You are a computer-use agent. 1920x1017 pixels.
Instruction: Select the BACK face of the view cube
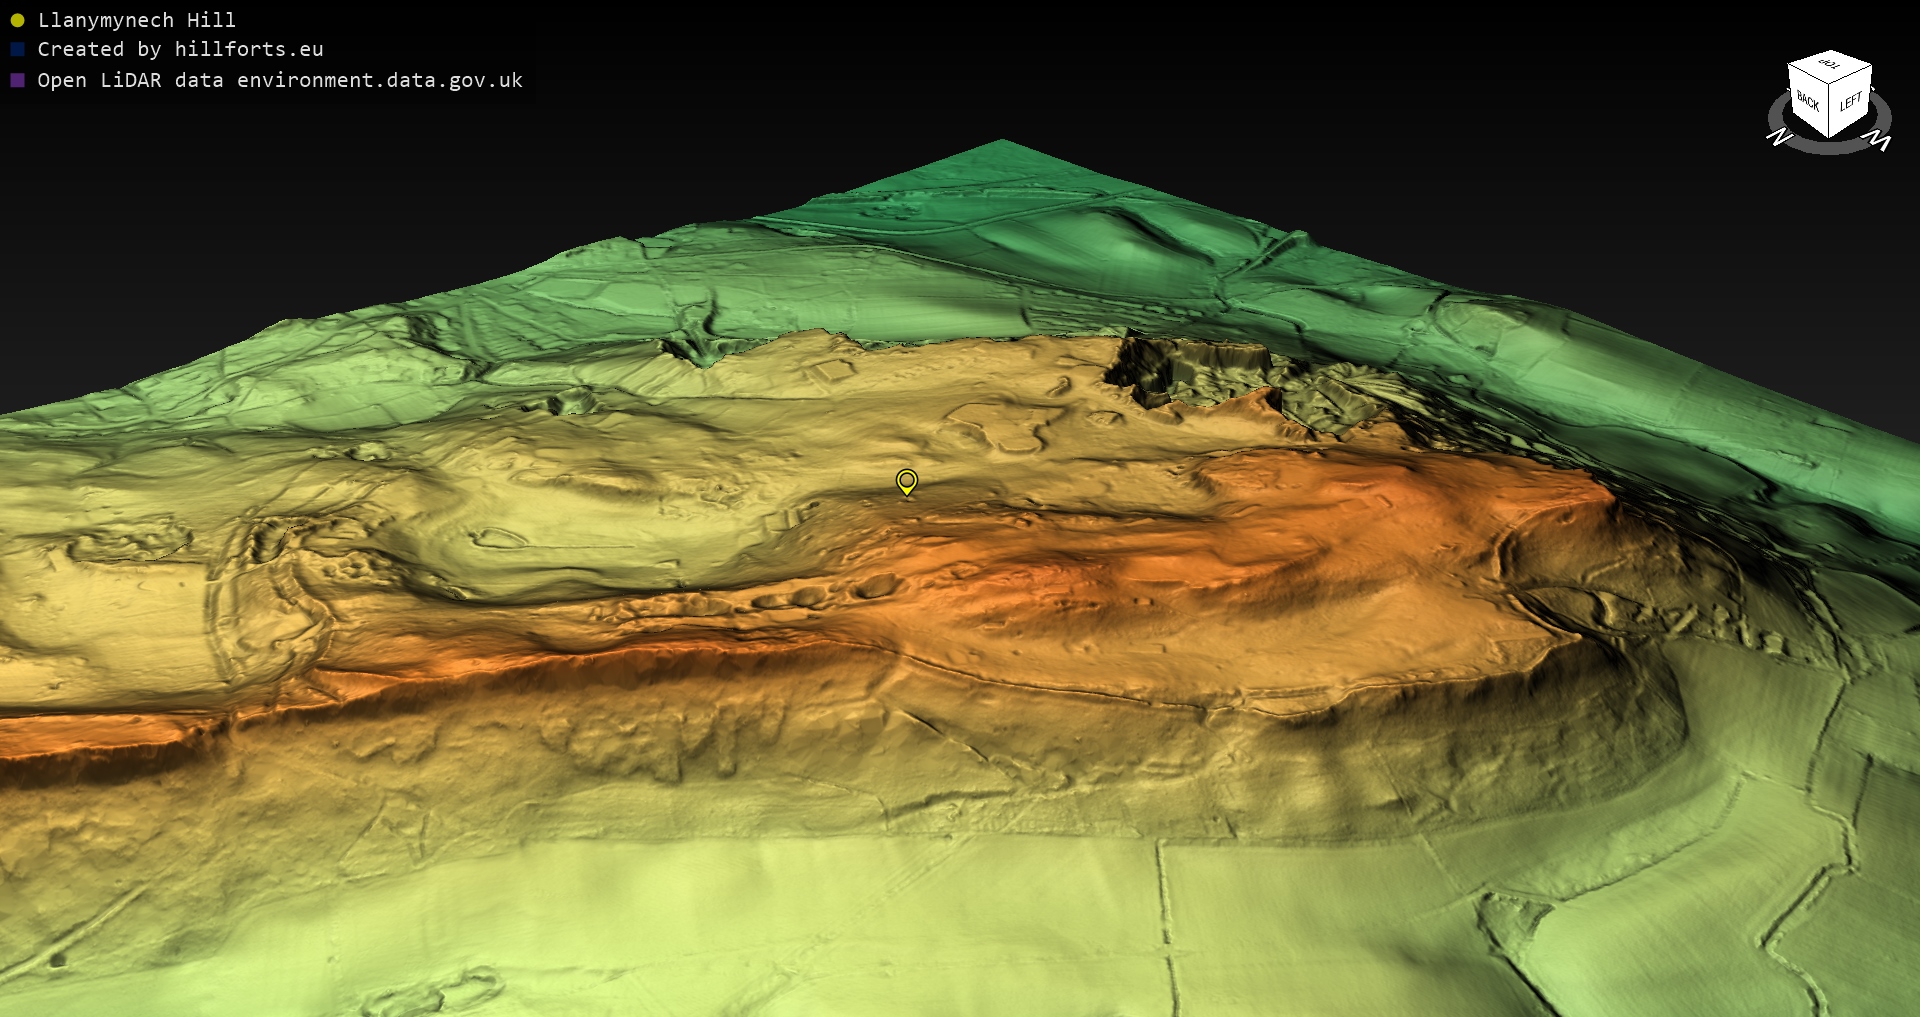tap(1807, 101)
